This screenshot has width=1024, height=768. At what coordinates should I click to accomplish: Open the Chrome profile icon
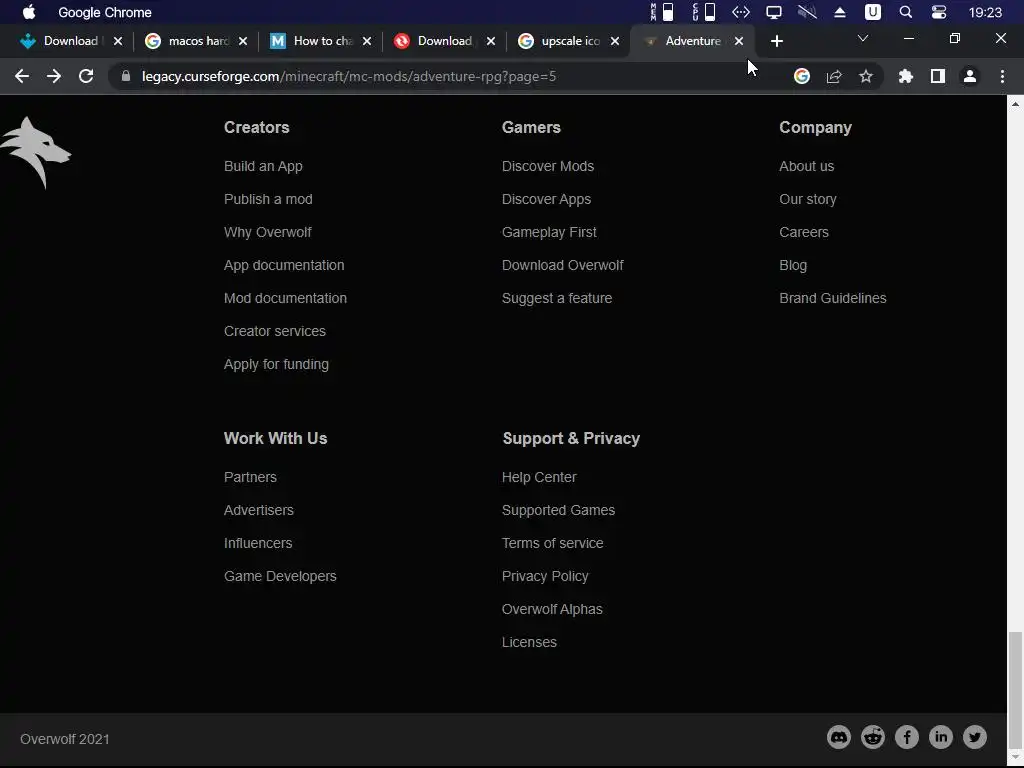[970, 76]
